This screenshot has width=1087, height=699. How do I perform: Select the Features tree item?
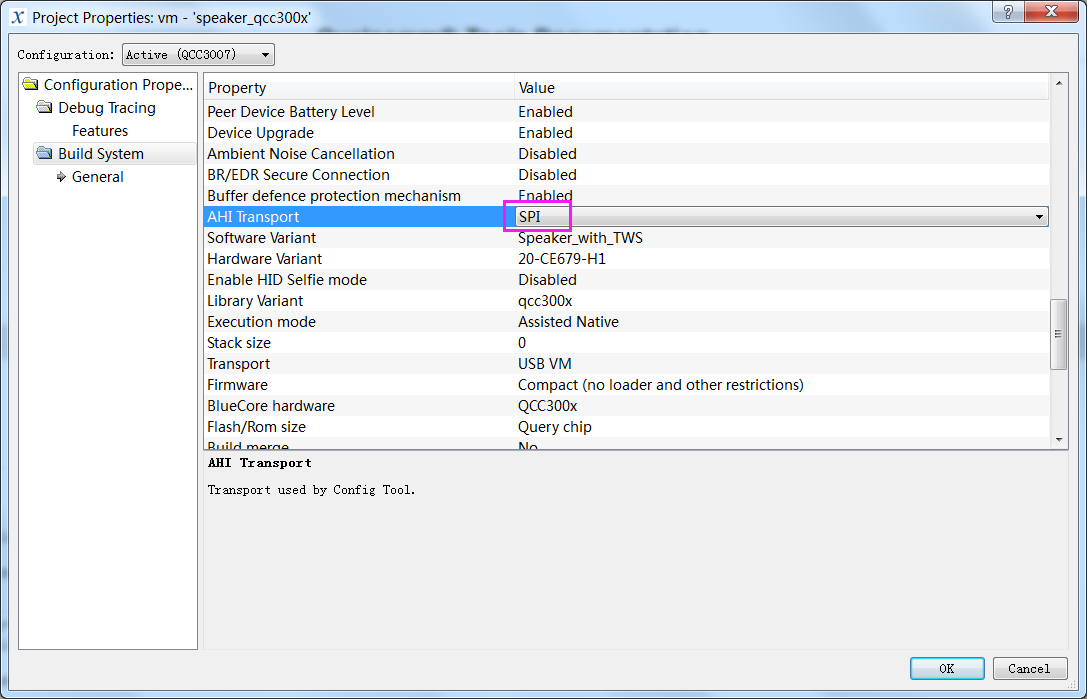[x=100, y=130]
